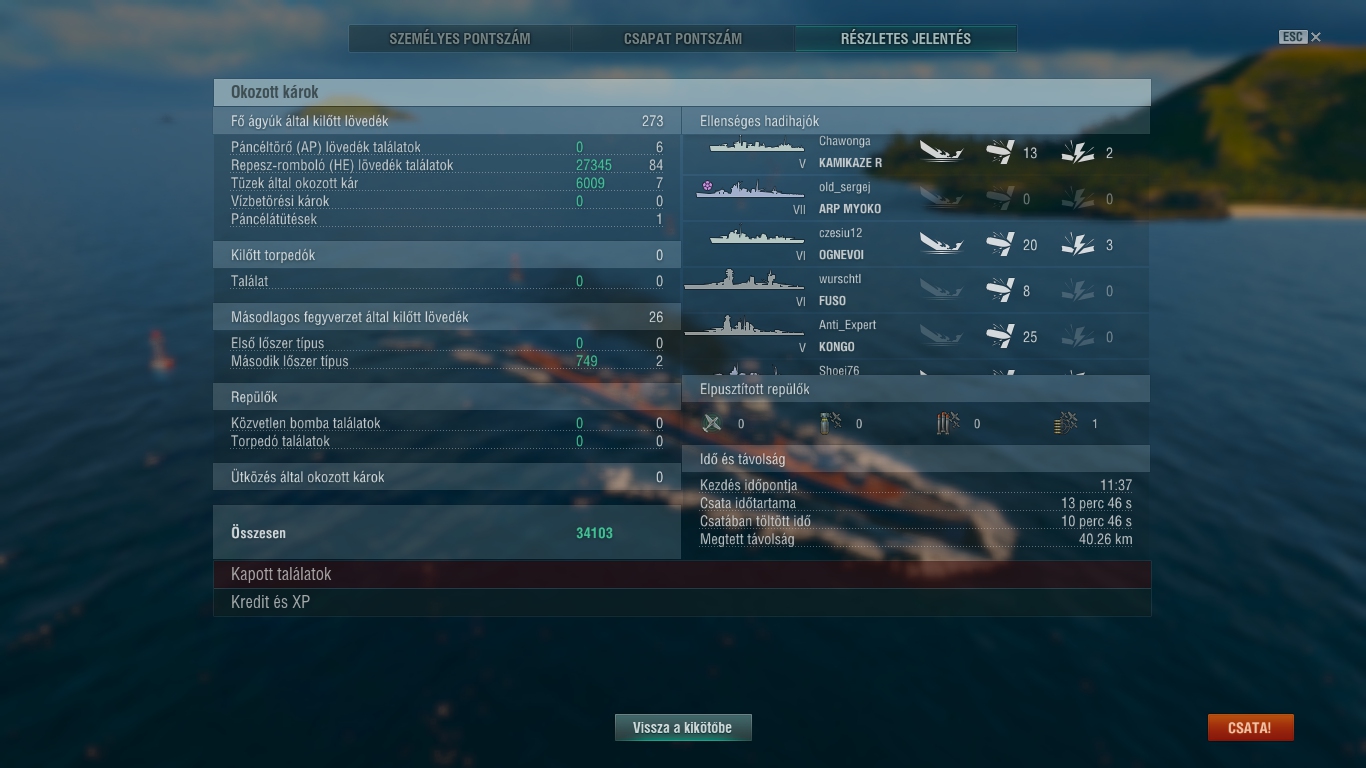
Task: Expand the Kapott találatok section
Action: [x=682, y=574]
